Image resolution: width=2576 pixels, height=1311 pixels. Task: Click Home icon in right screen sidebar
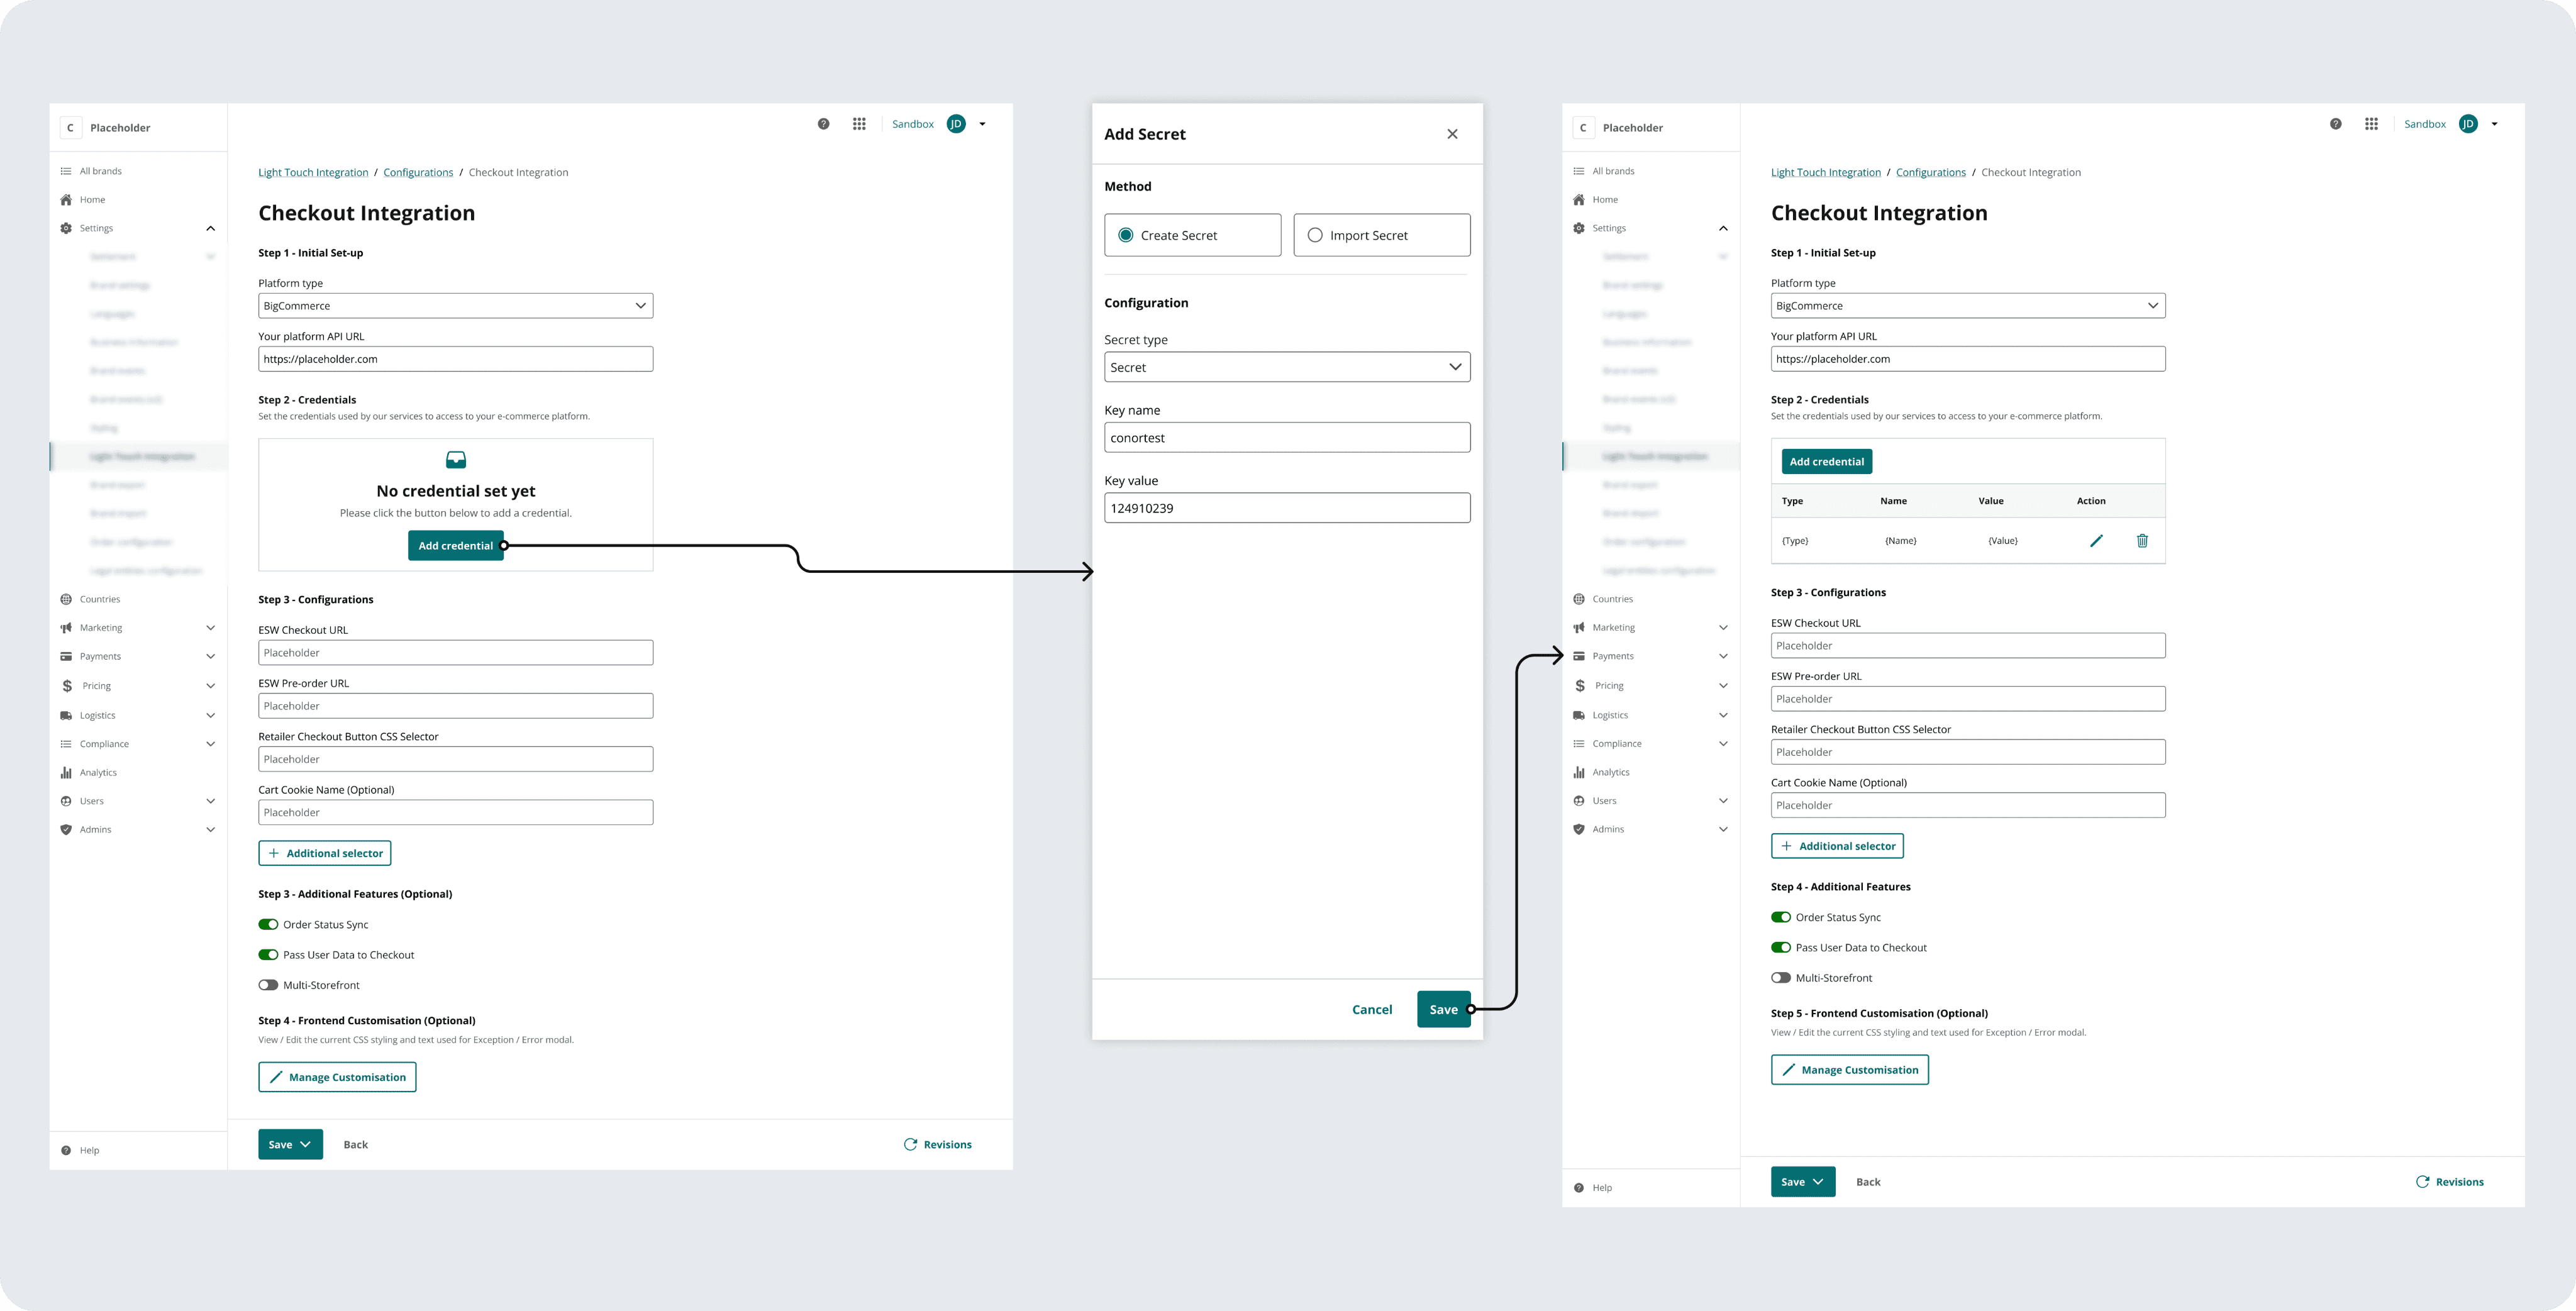coord(1578,200)
